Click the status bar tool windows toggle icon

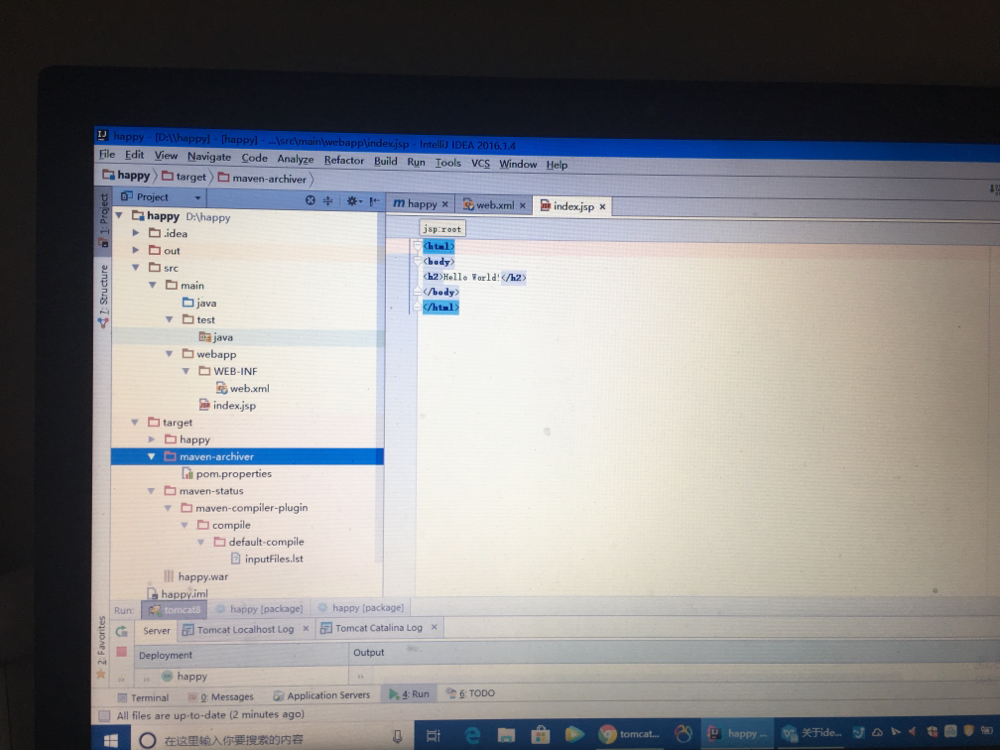(105, 715)
